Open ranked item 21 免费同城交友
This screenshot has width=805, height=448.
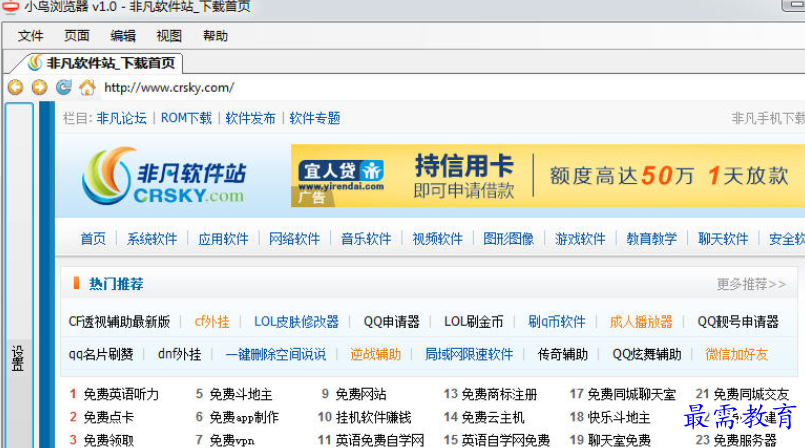(751, 394)
